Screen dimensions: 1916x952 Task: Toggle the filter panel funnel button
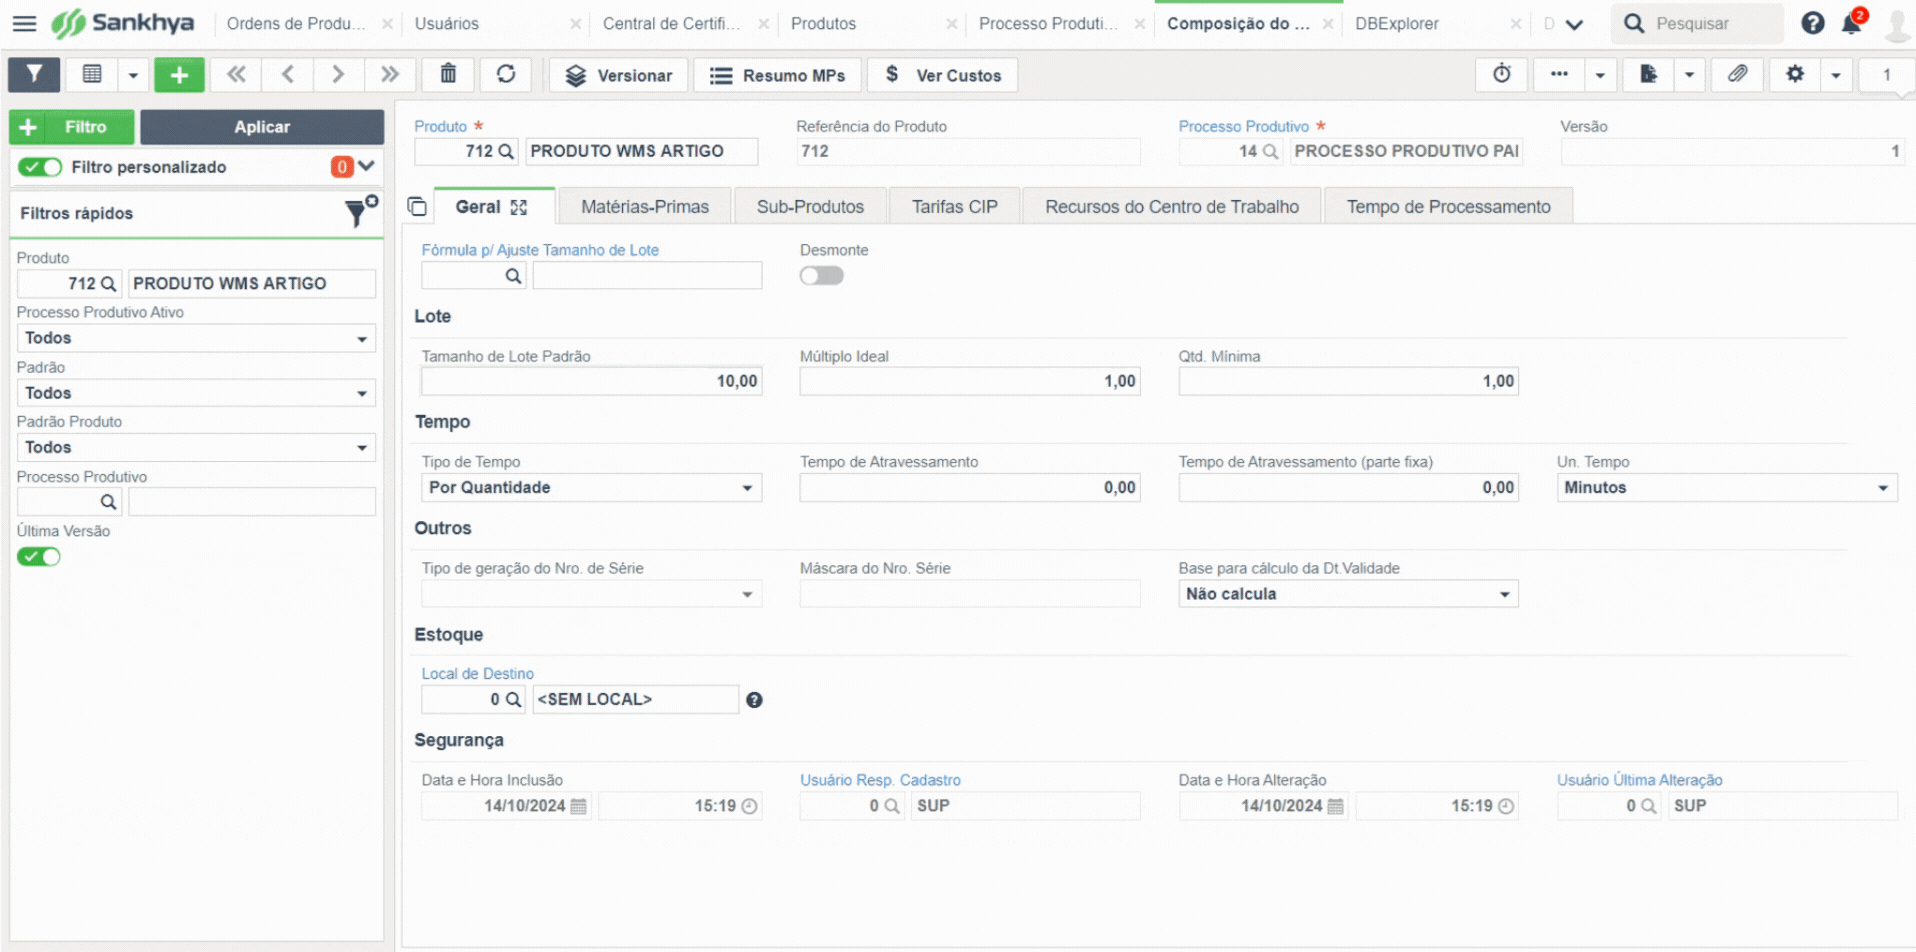click(x=34, y=74)
